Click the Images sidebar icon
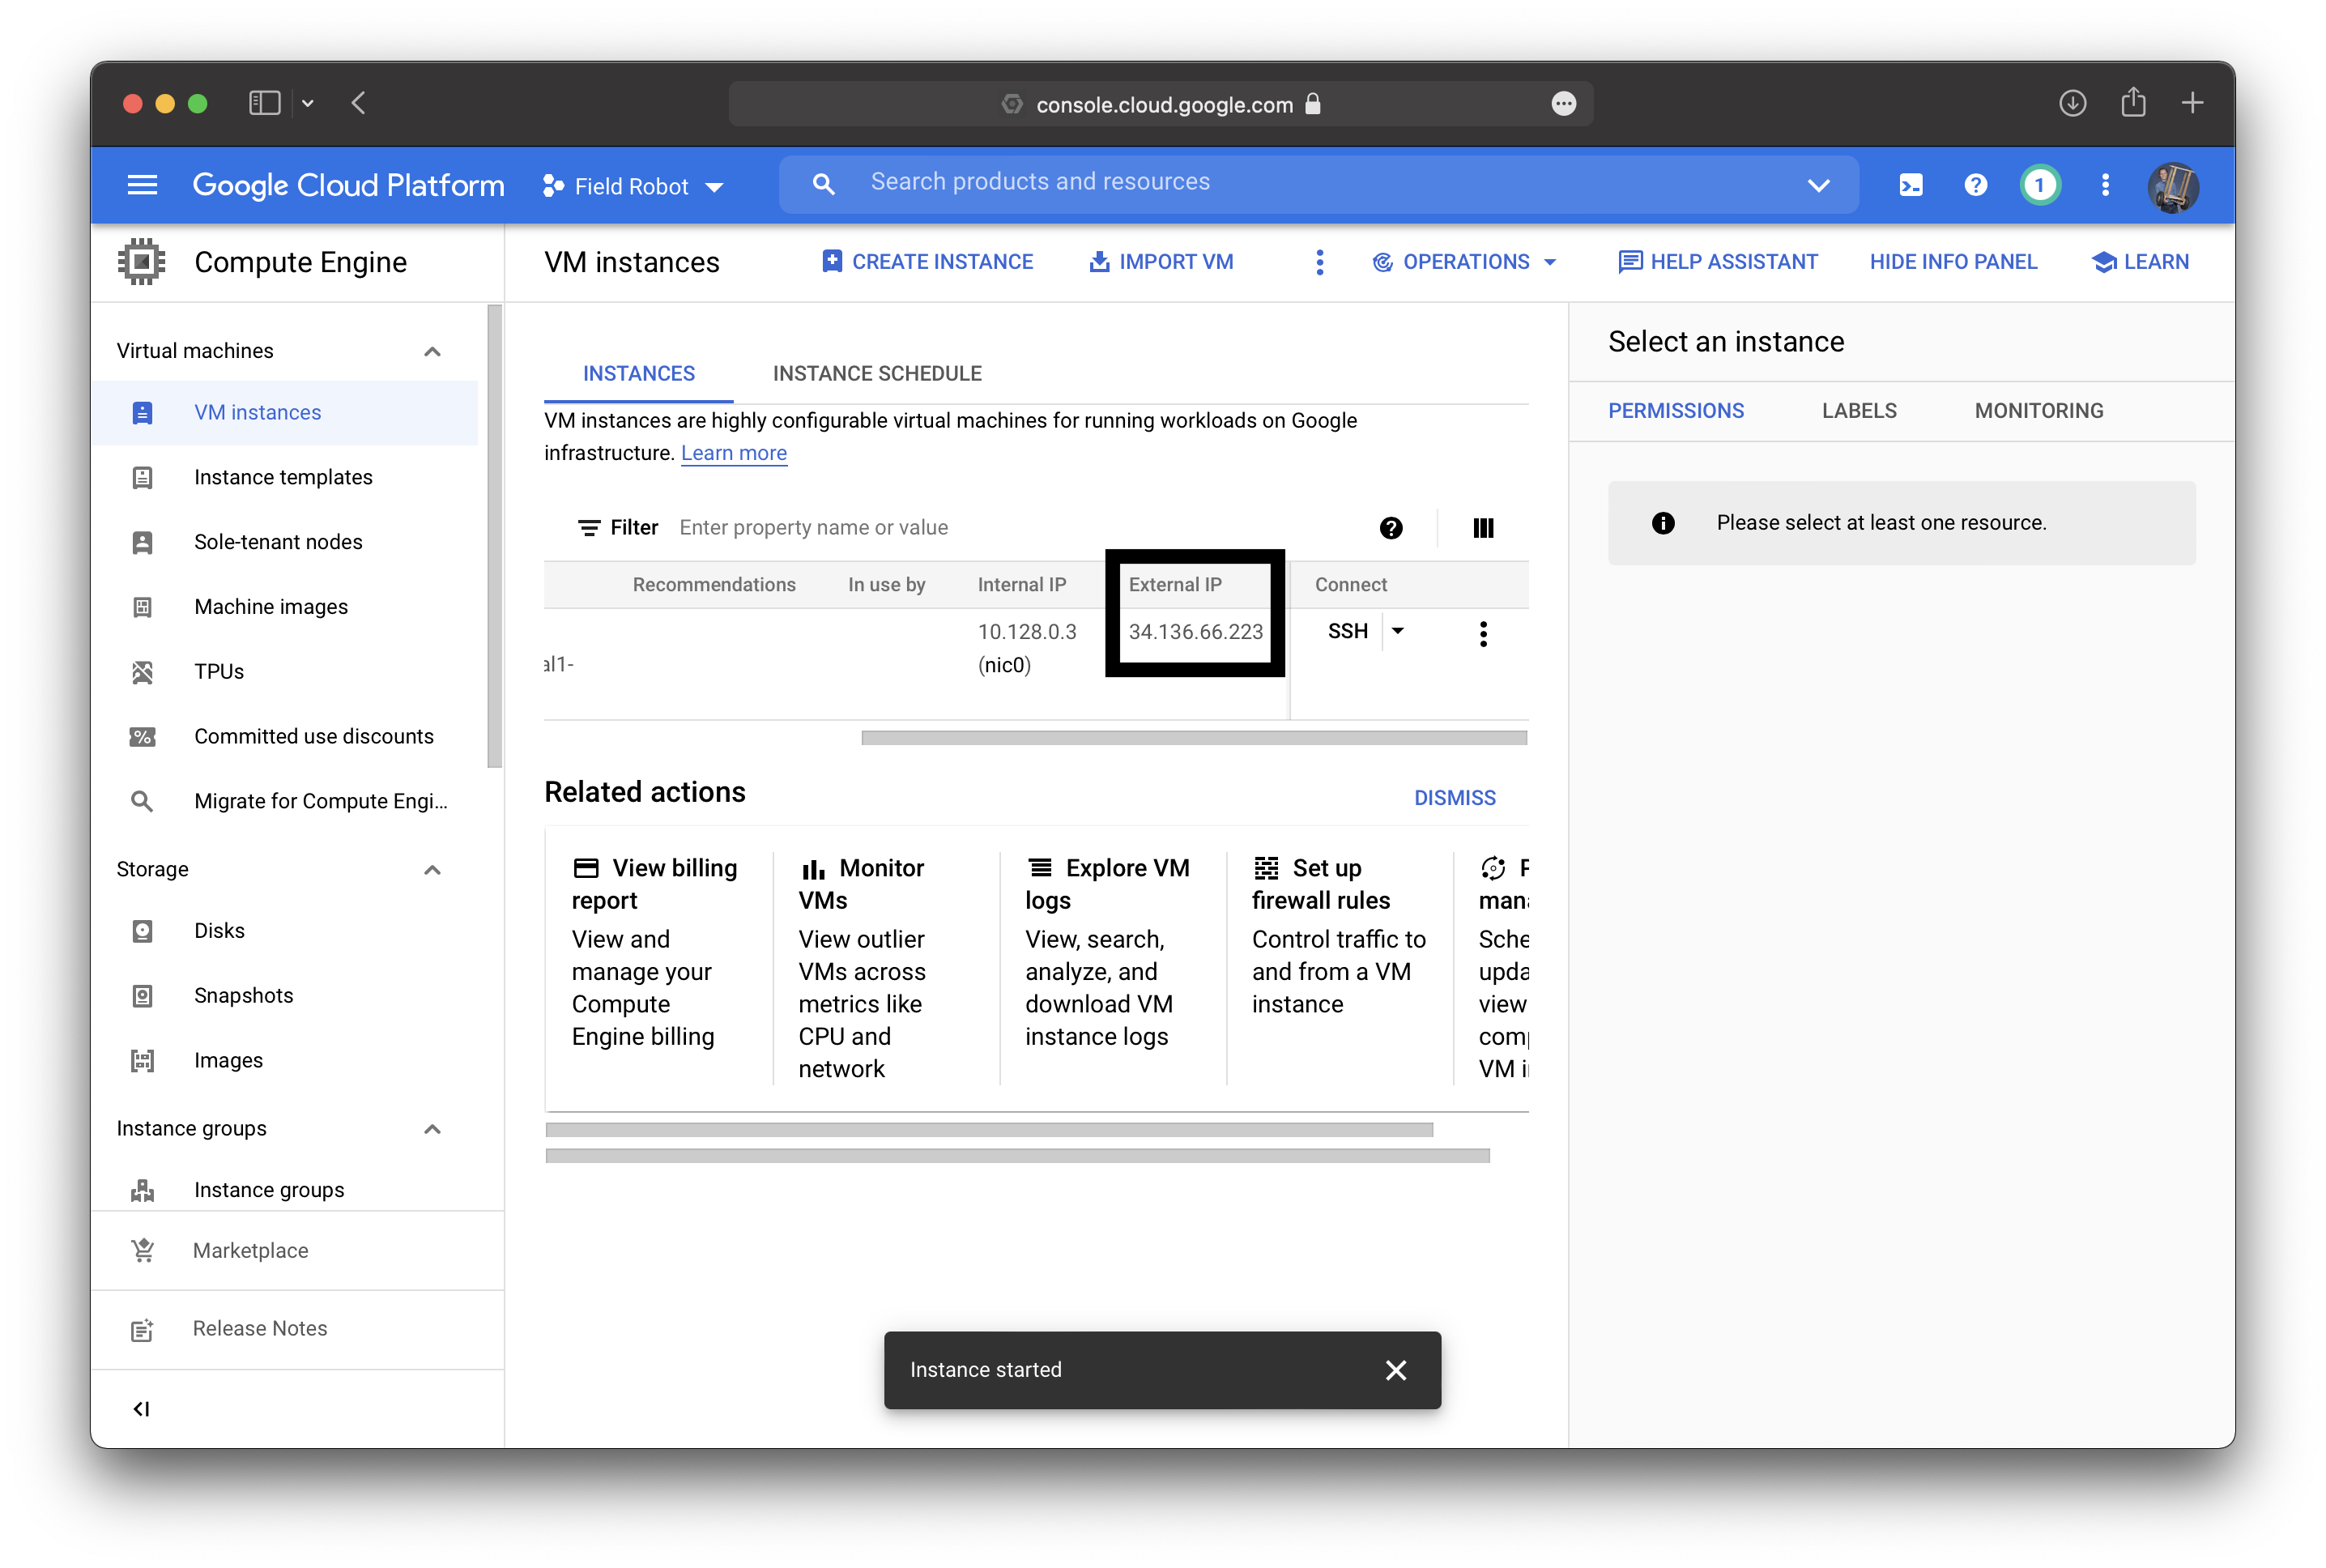Screen dimensions: 2326x1568 tap(143, 1061)
